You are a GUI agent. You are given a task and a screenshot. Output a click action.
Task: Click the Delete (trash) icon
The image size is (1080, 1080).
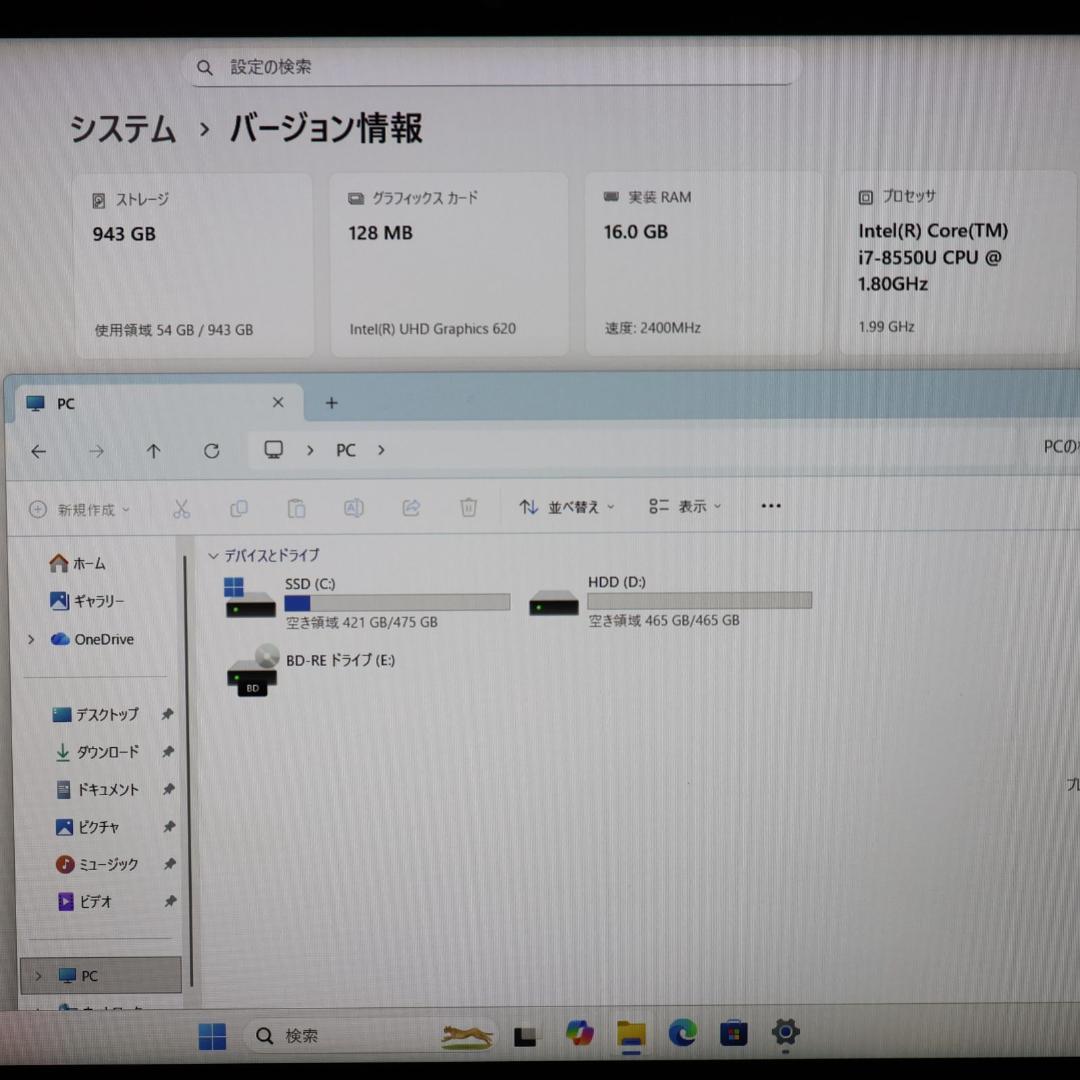(x=468, y=507)
